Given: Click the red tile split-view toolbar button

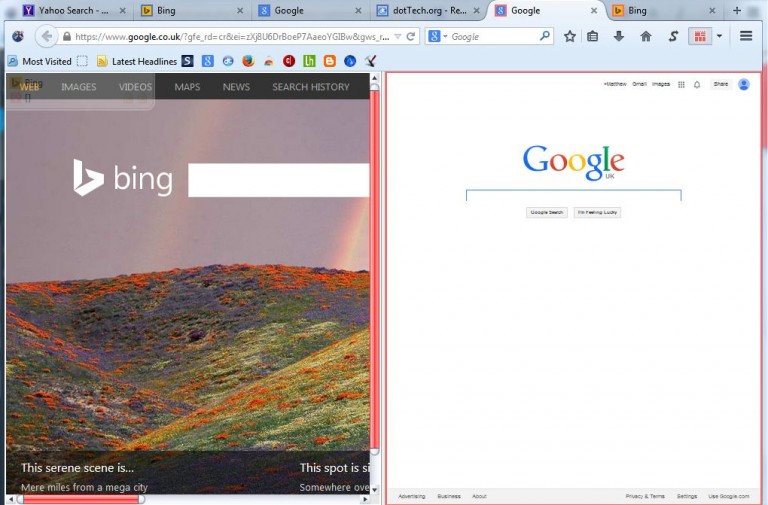Looking at the screenshot, I should pos(700,36).
